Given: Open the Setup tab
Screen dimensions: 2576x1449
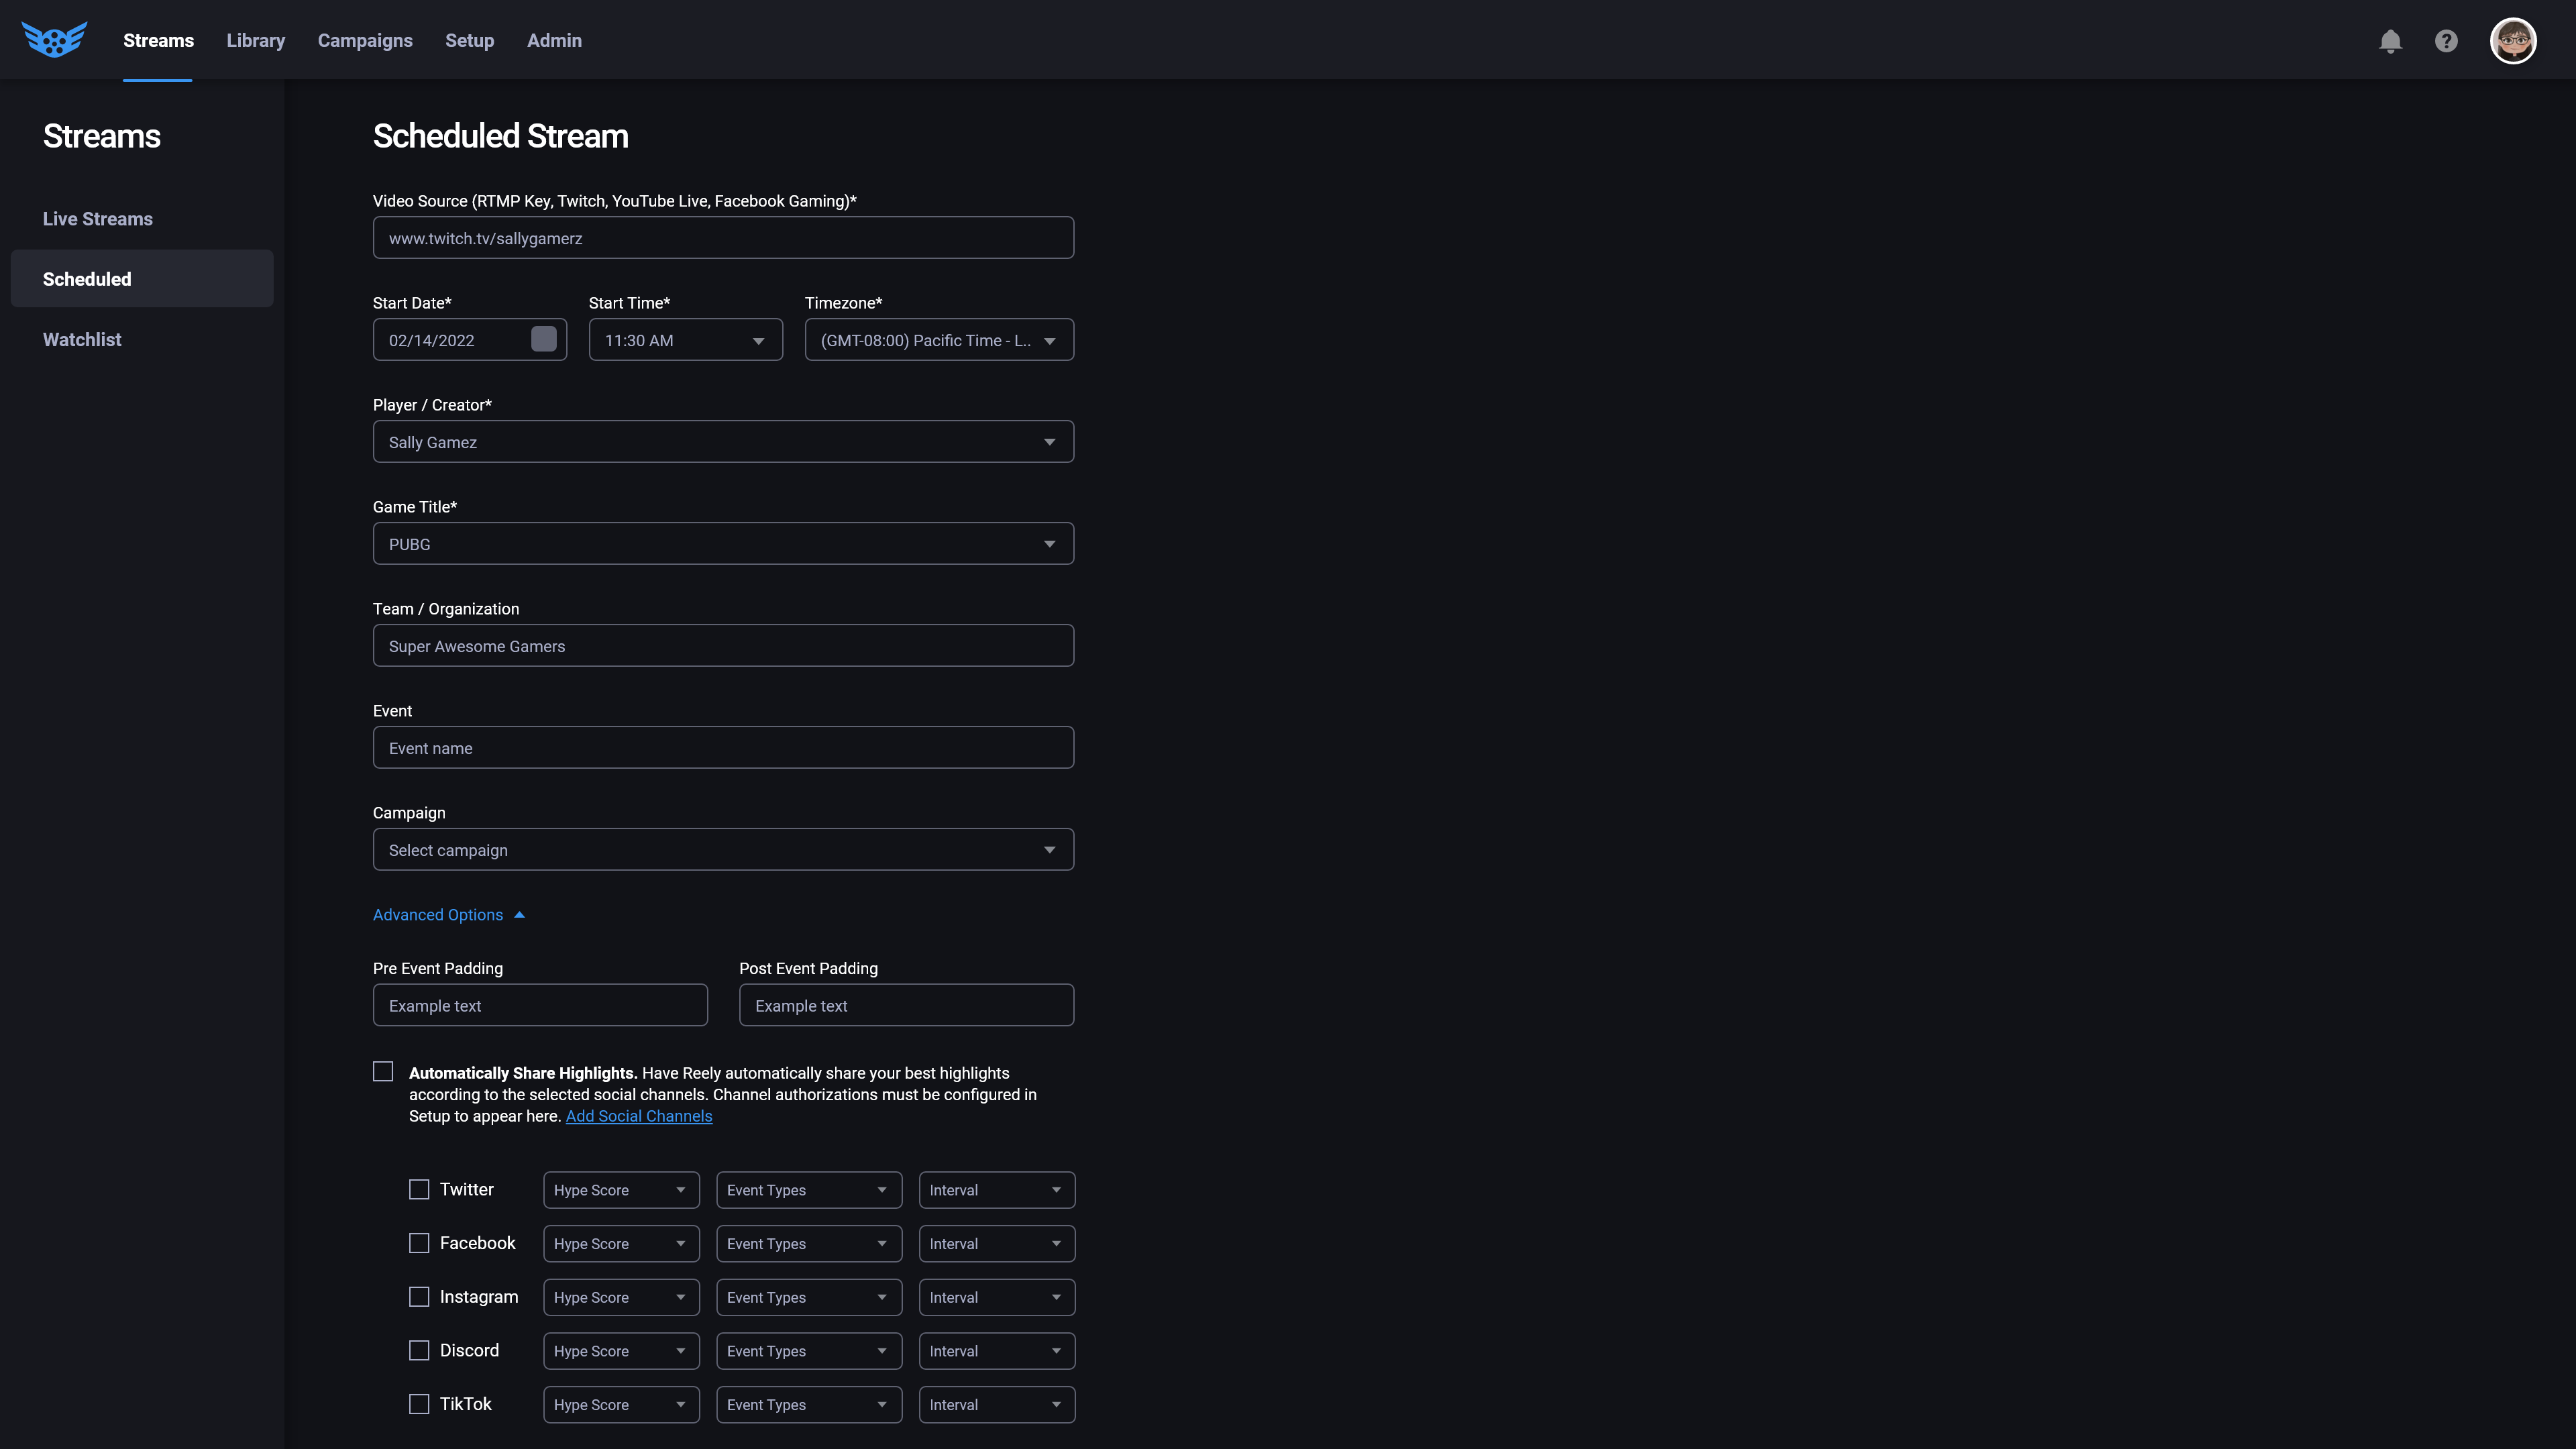Looking at the screenshot, I should coord(469,40).
